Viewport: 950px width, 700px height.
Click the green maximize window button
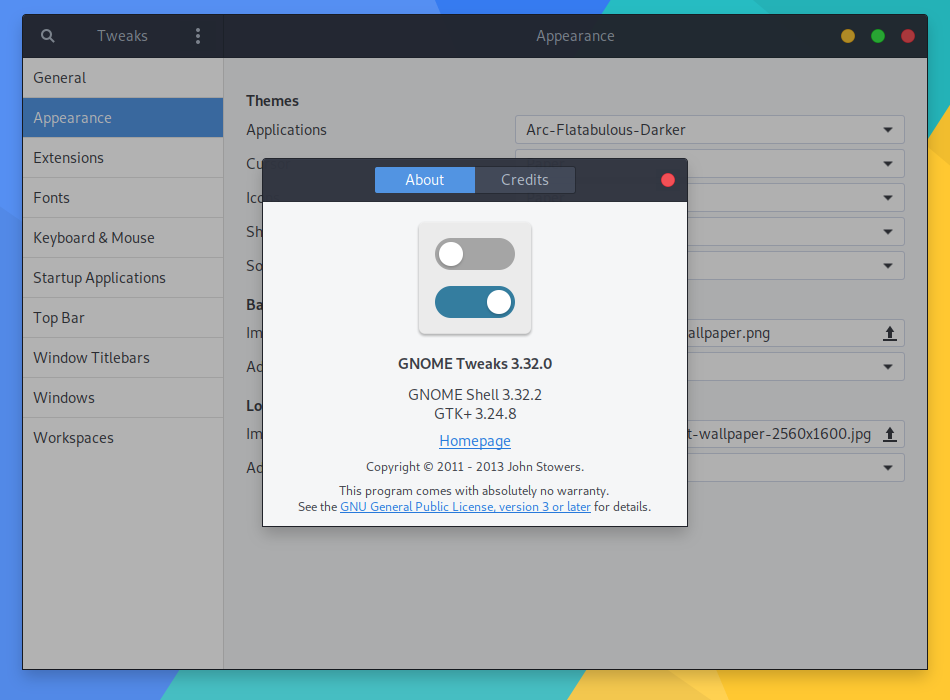877,36
